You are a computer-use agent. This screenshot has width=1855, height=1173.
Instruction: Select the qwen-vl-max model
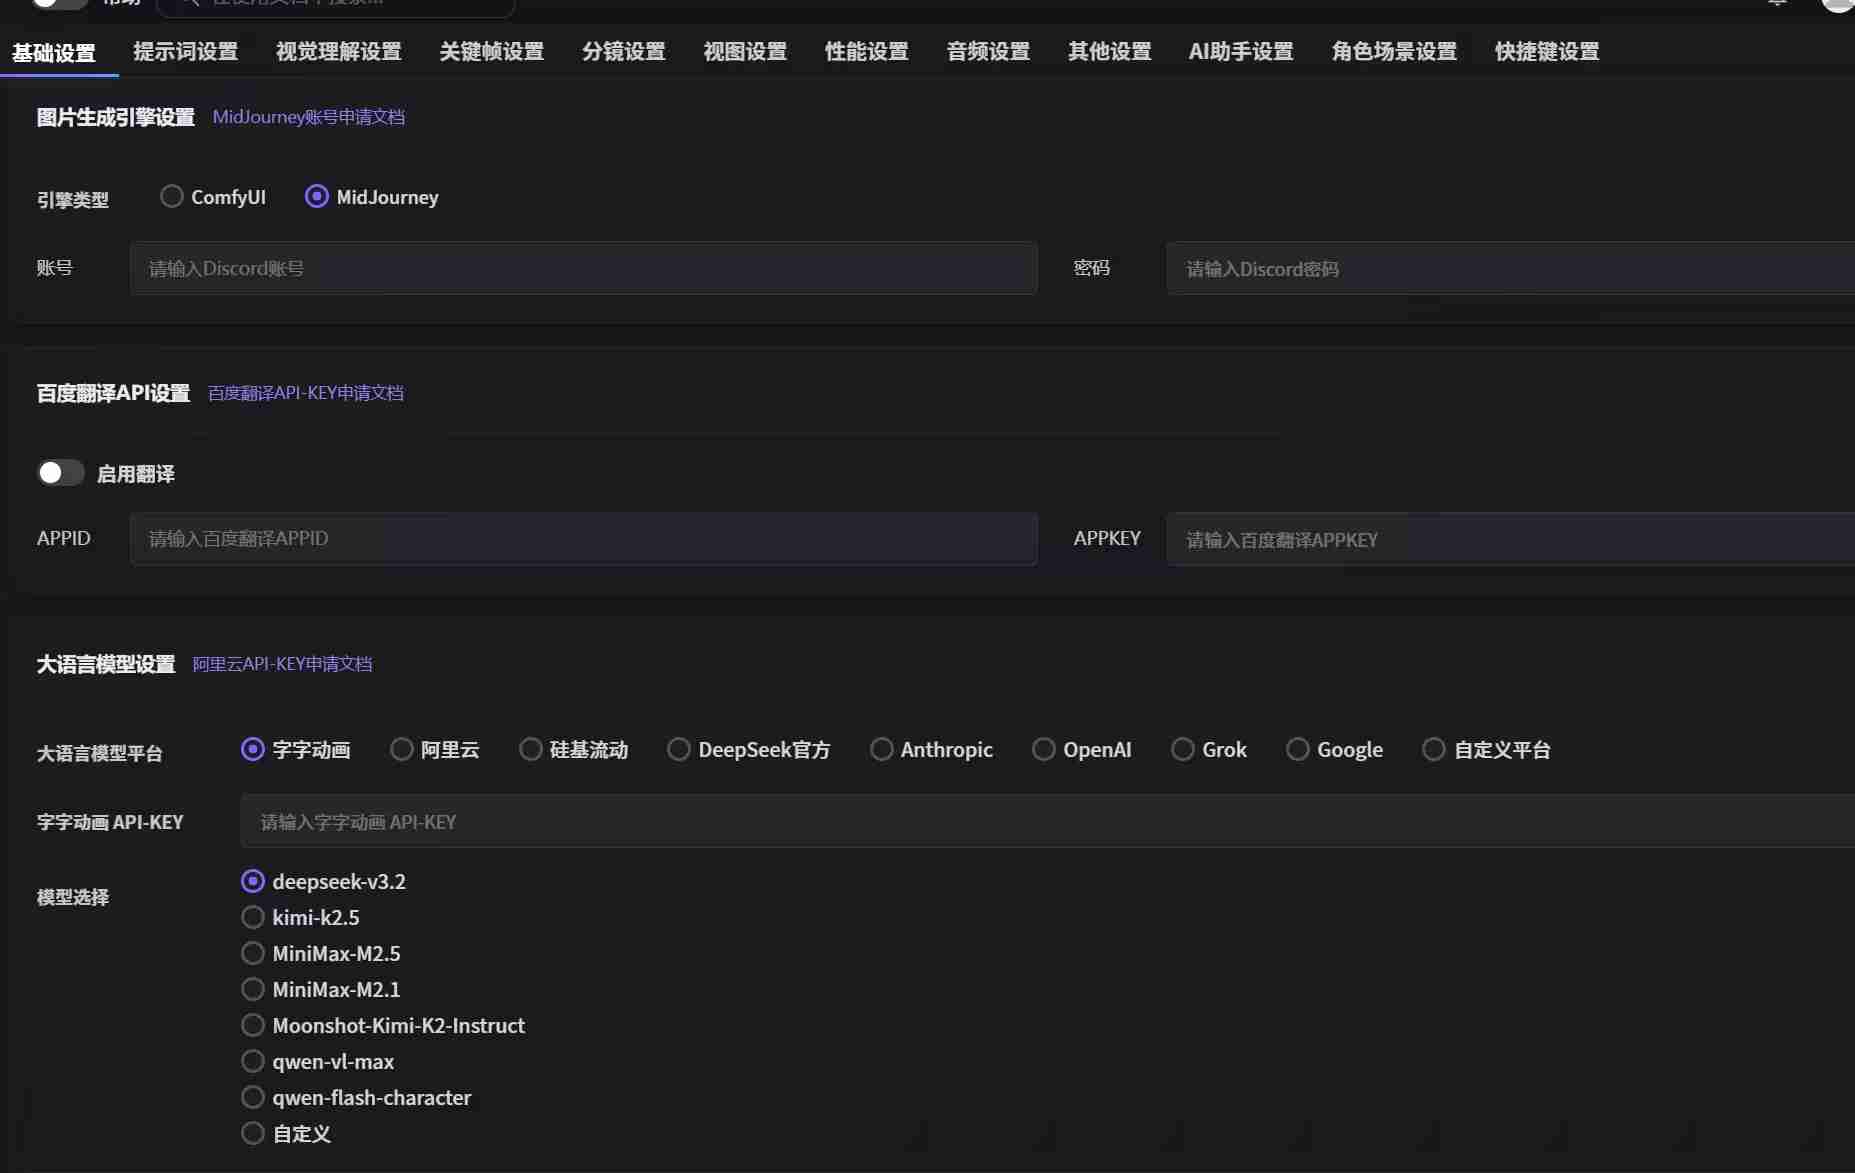pyautogui.click(x=253, y=1061)
